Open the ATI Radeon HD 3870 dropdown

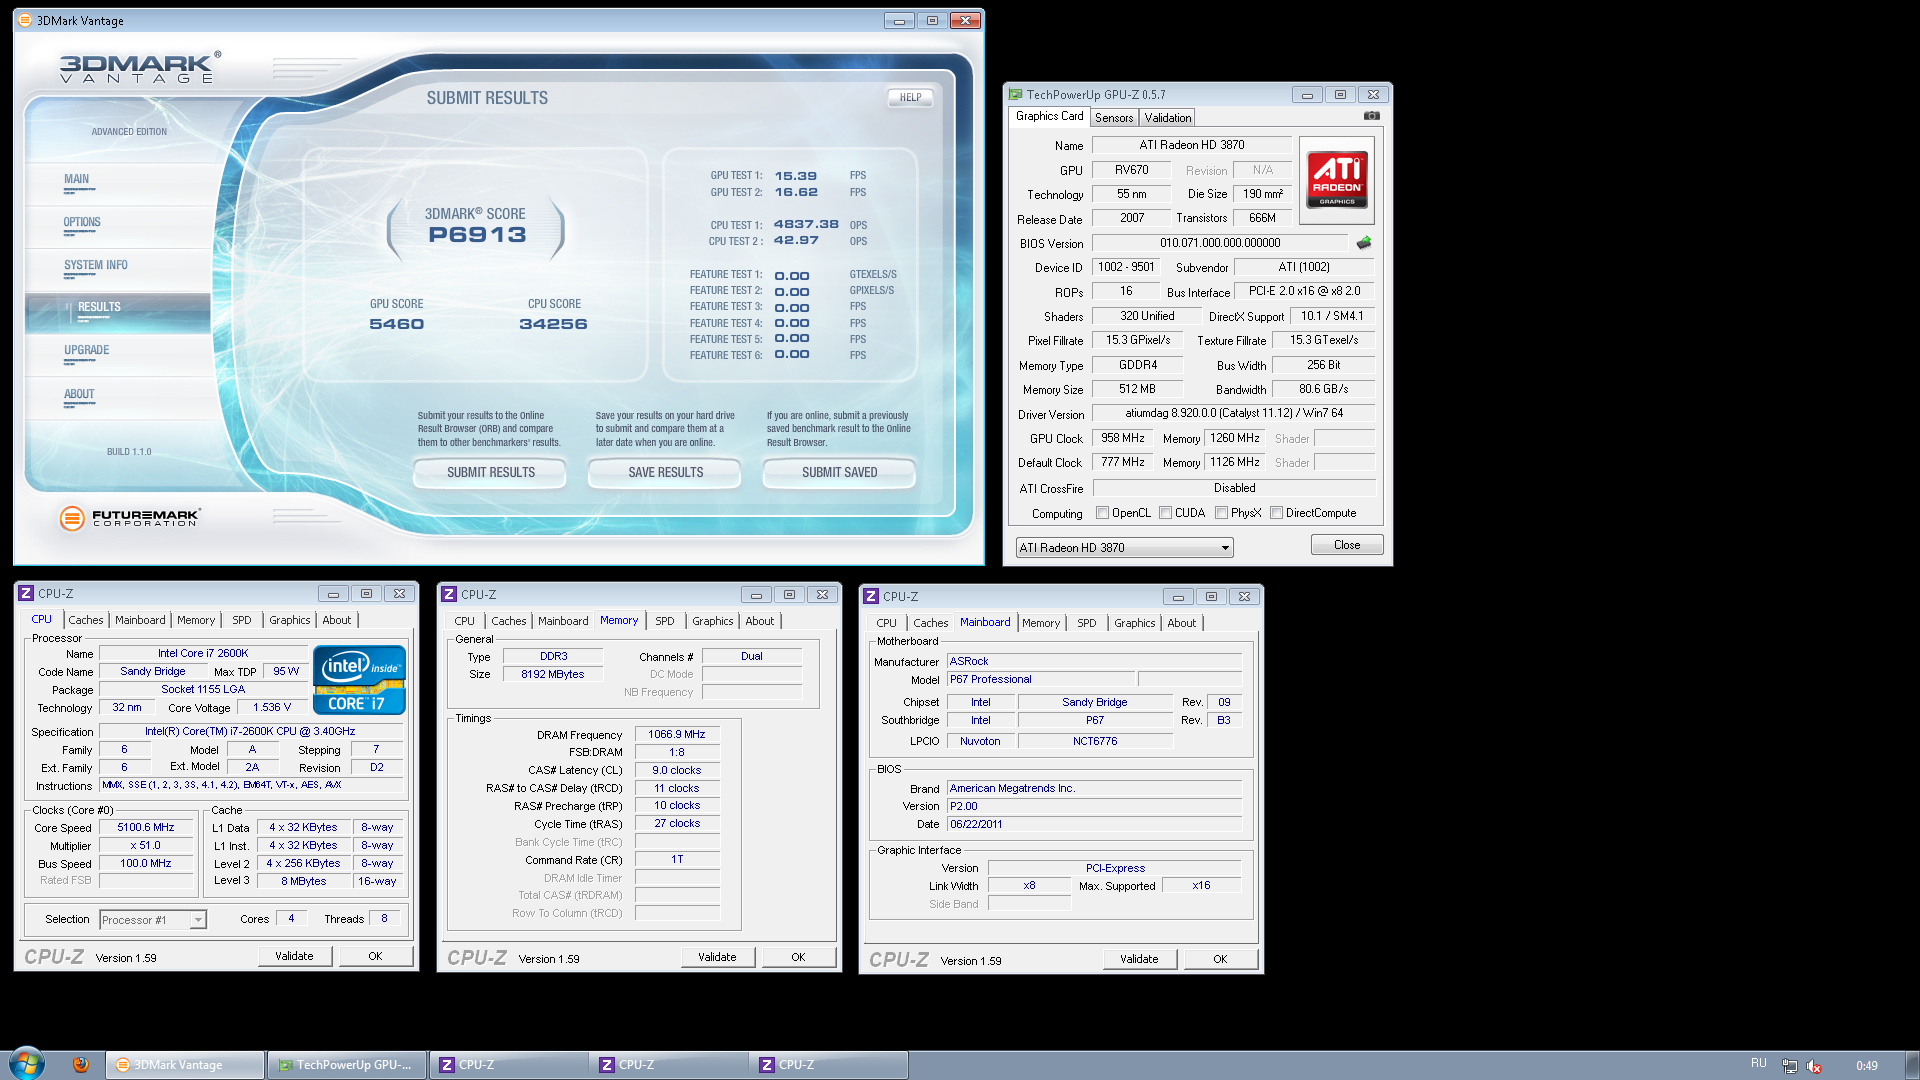tap(1124, 548)
